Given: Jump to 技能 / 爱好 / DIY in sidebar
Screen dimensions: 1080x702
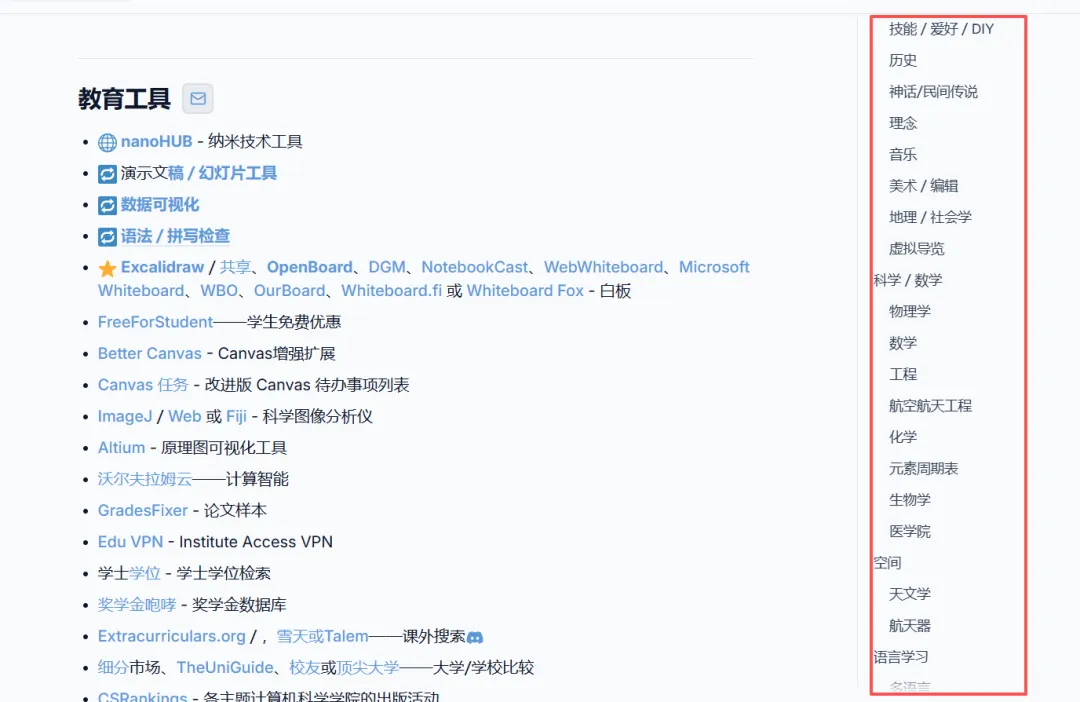Looking at the screenshot, I should pos(941,29).
